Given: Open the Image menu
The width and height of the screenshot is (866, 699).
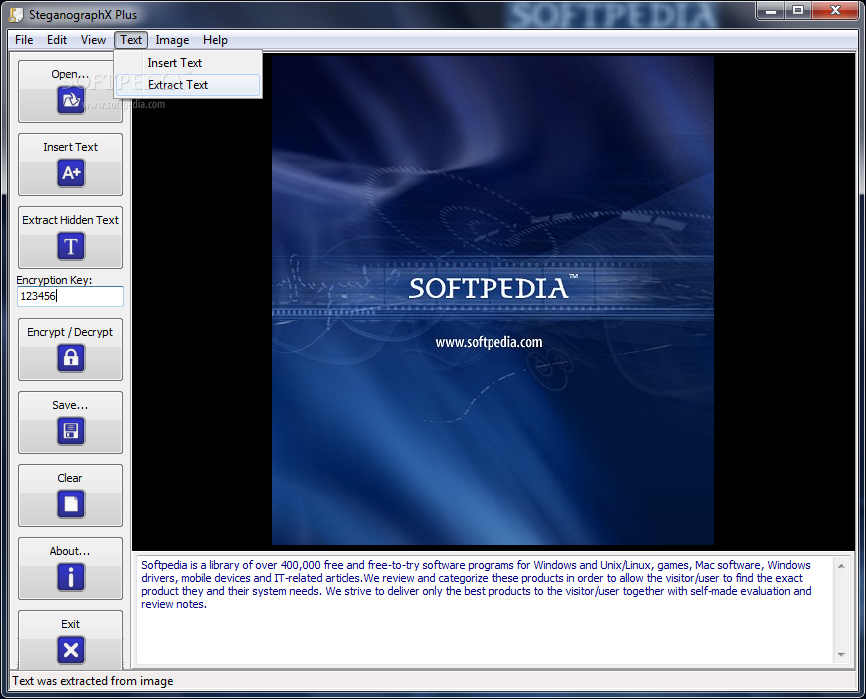Looking at the screenshot, I should (x=172, y=40).
